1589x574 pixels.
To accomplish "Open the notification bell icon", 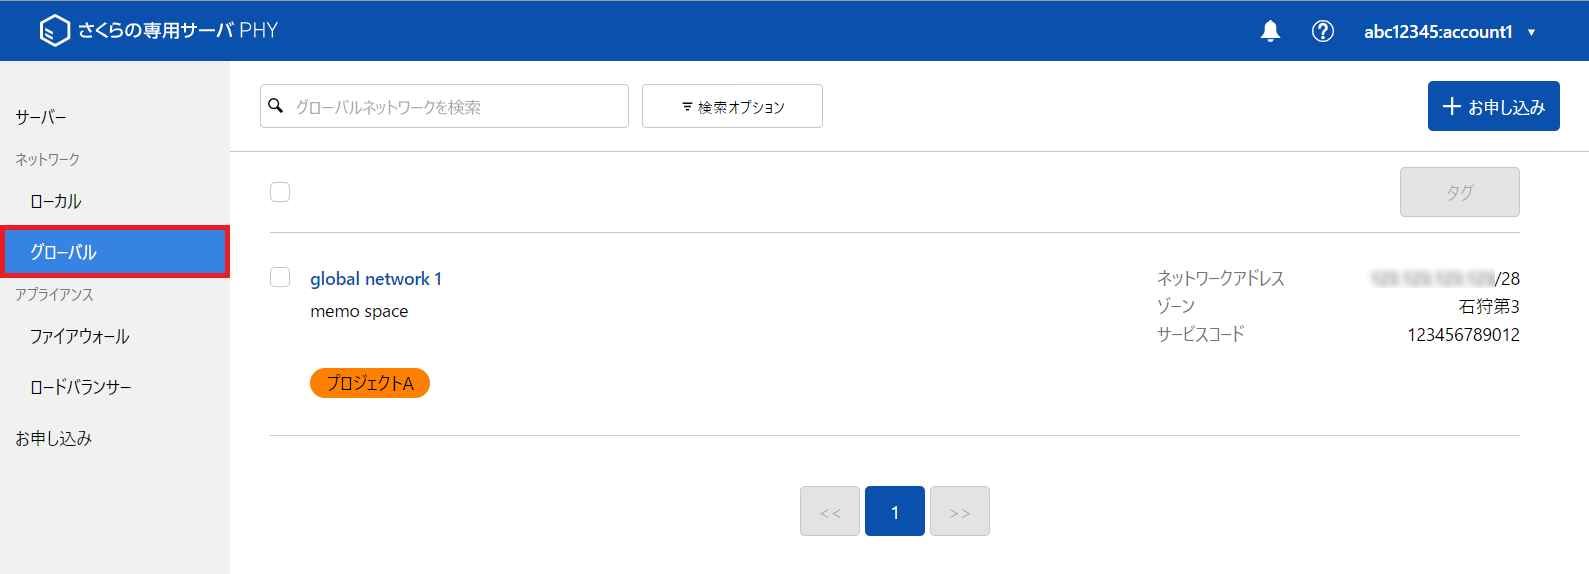I will (1270, 31).
